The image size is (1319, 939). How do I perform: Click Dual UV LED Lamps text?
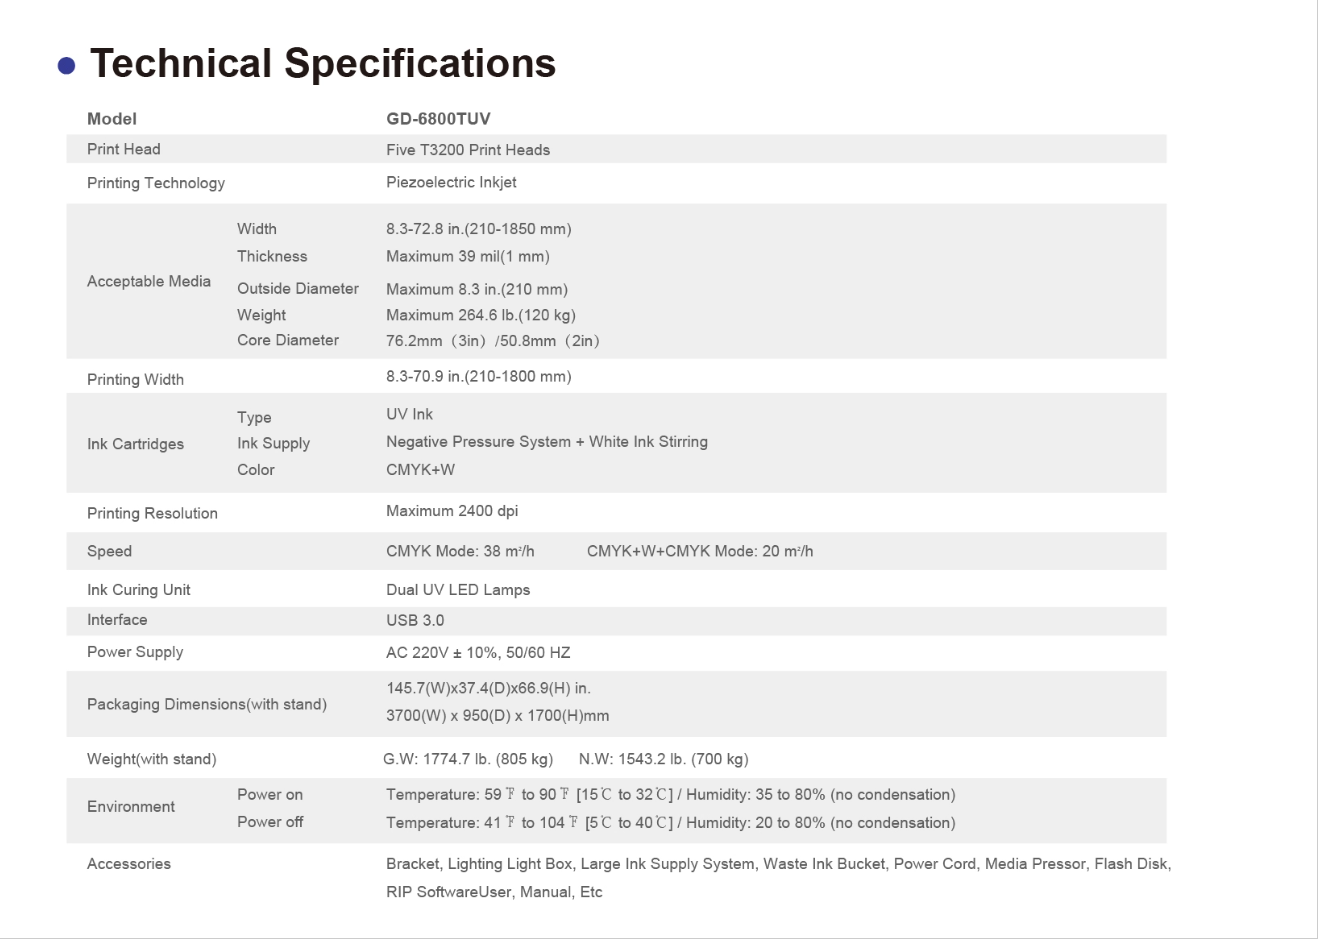click(457, 590)
